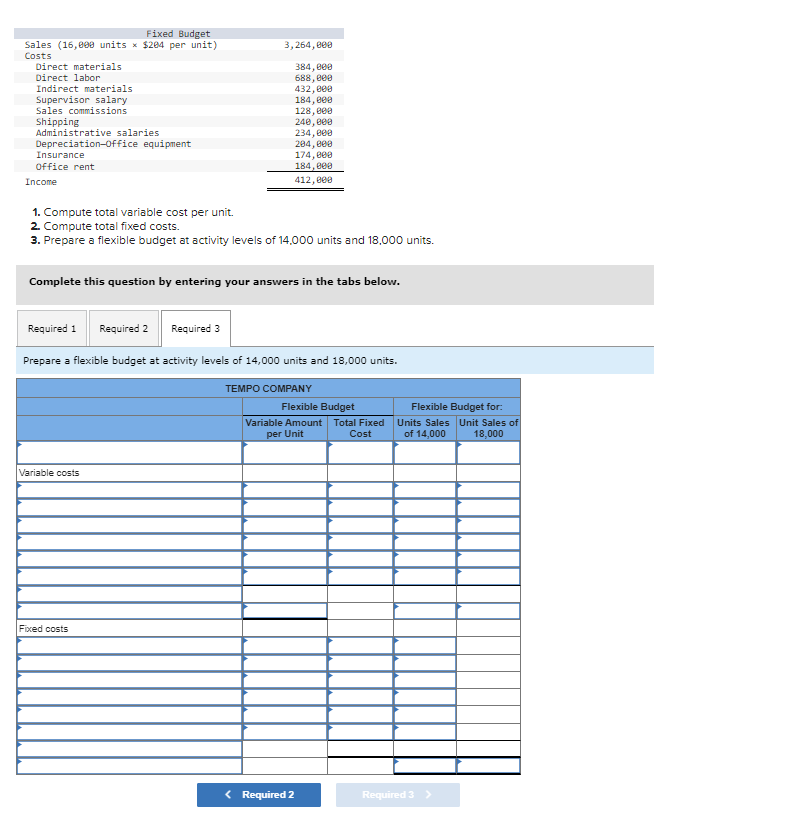Click Total Fixed Cost cell in first row under Fixed costs
Image resolution: width=804 pixels, height=821 pixels.
[360, 646]
